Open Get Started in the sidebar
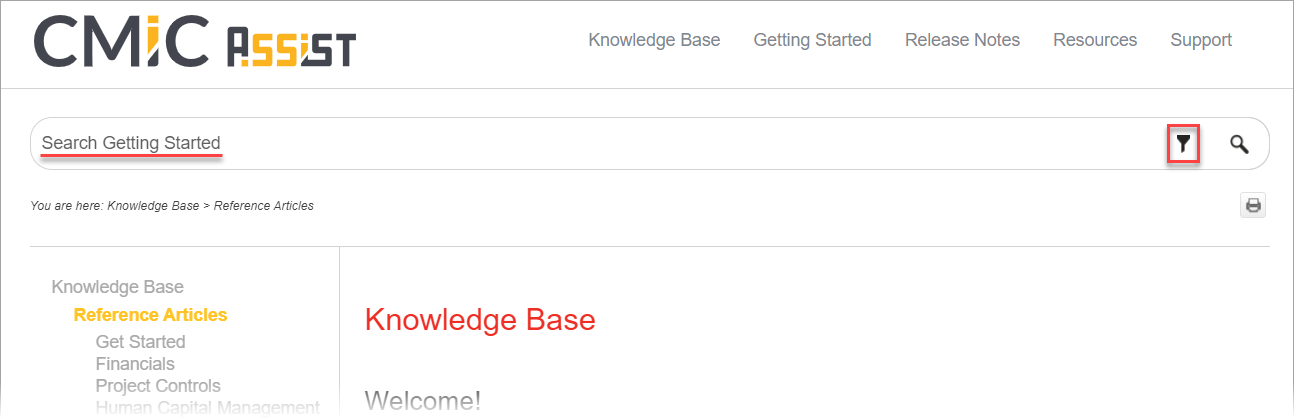The height and width of the screenshot is (419, 1294). click(140, 342)
